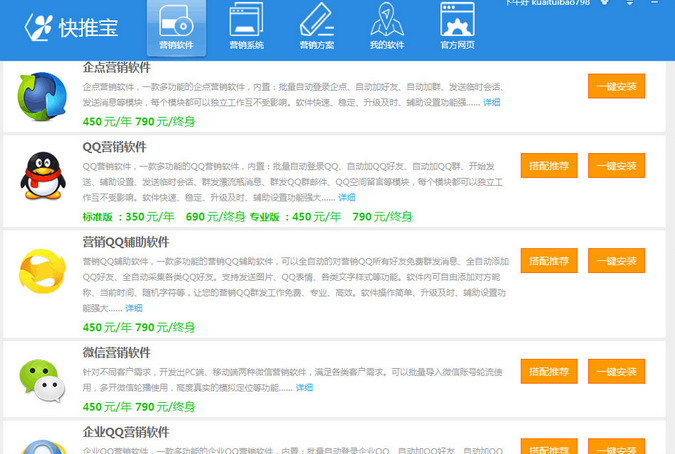
Task: Click 搭配推荐 for 微信营销软件
Action: click(x=549, y=371)
